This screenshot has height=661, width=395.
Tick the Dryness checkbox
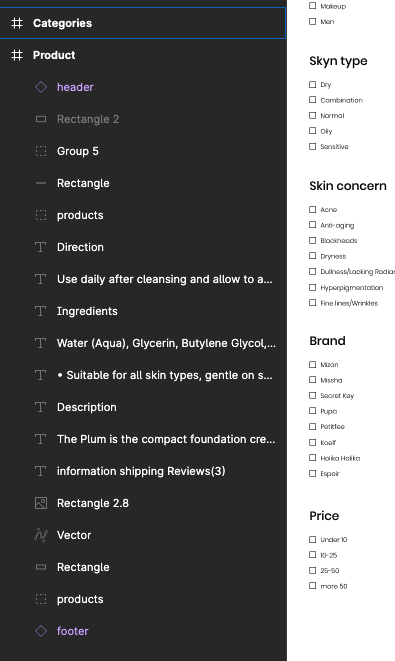click(312, 256)
